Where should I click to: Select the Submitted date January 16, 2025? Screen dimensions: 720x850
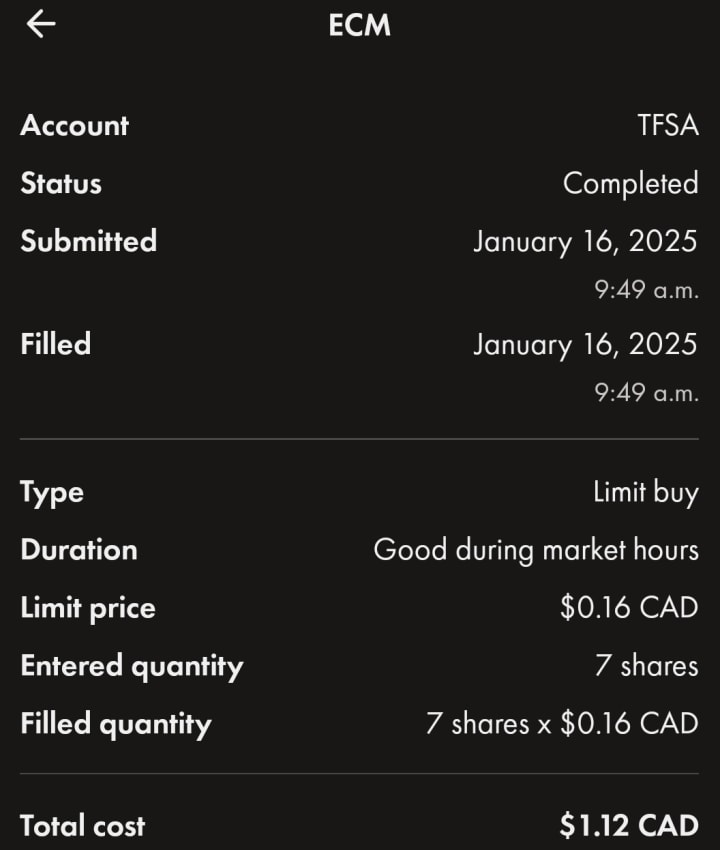click(x=585, y=242)
